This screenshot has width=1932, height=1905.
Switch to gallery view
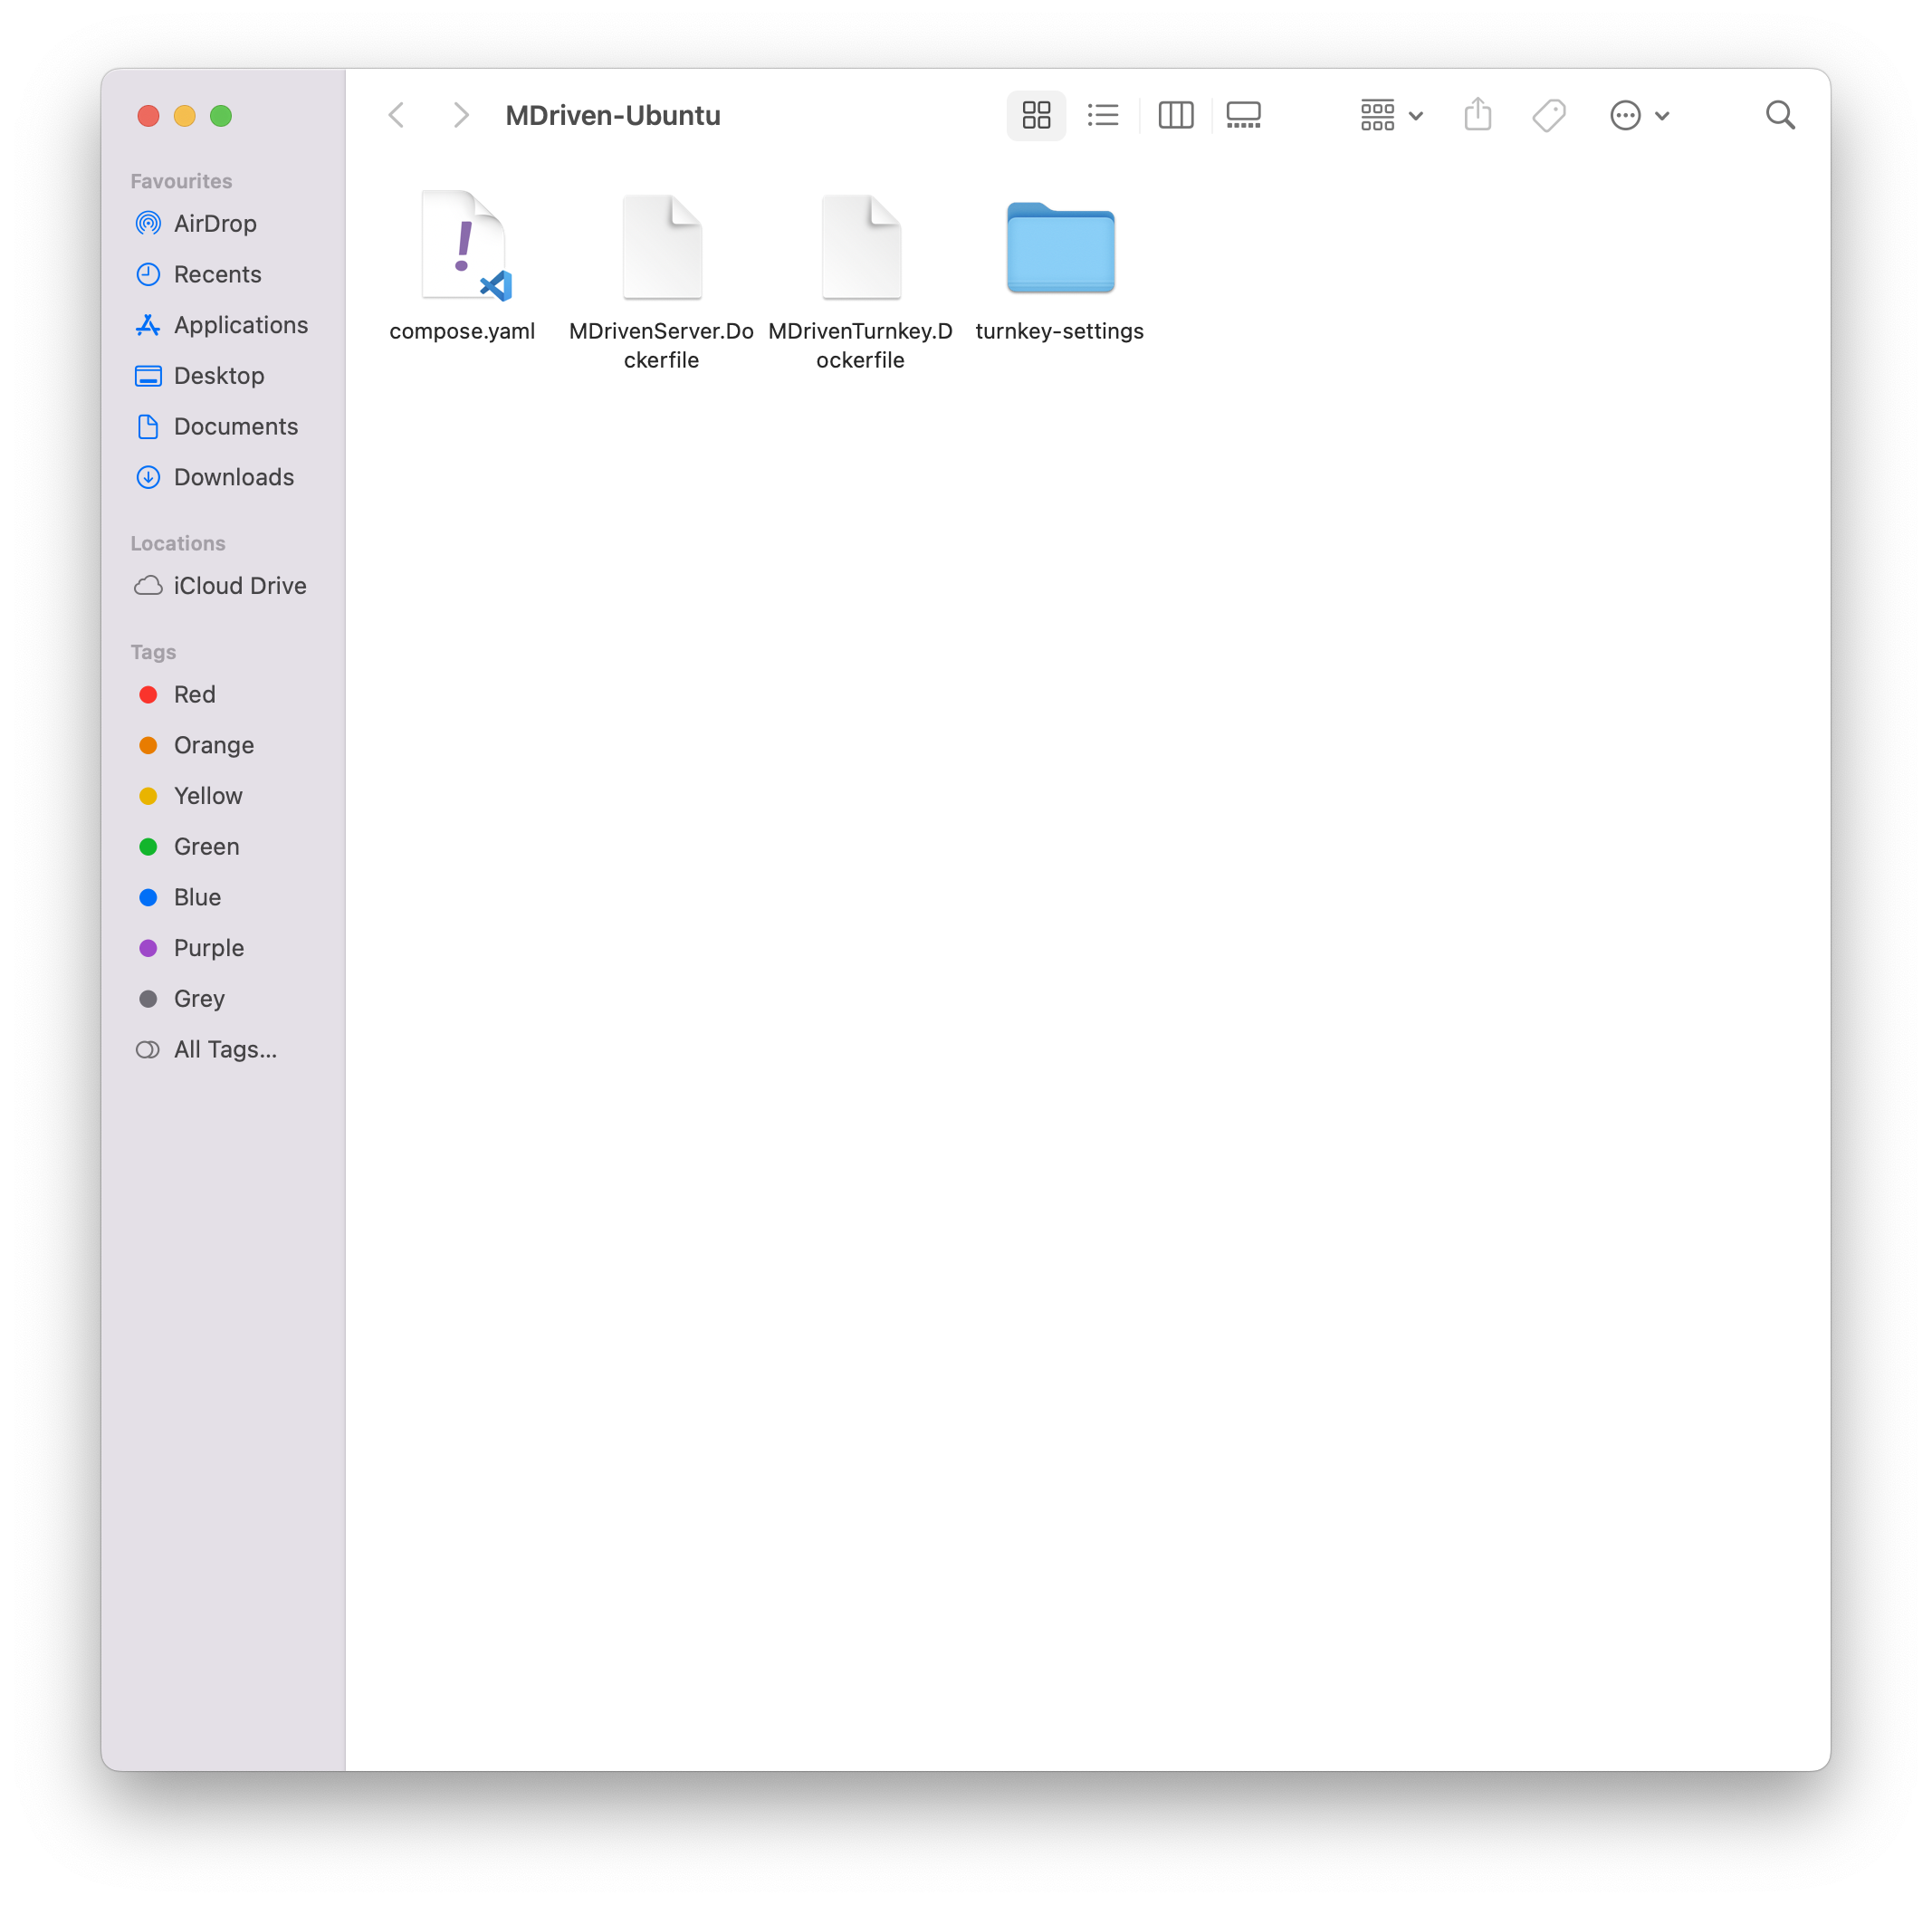(x=1243, y=115)
